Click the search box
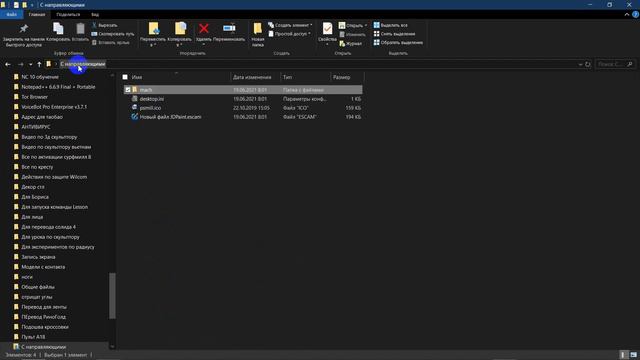The width and height of the screenshot is (640, 360). (615, 64)
